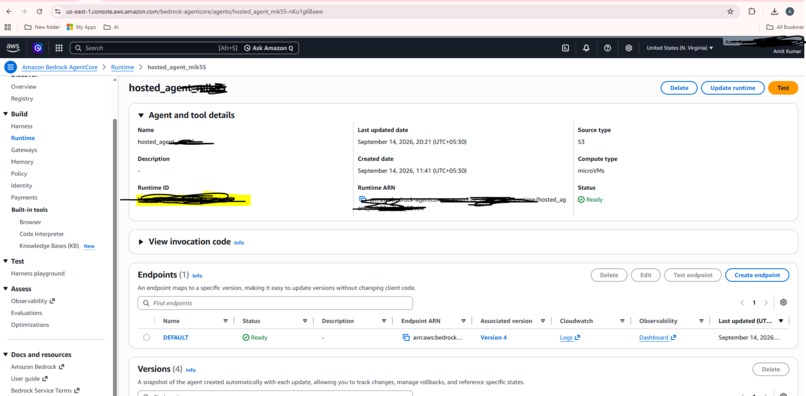Click the Find endpoints search field
The height and width of the screenshot is (396, 806).
pyautogui.click(x=275, y=303)
